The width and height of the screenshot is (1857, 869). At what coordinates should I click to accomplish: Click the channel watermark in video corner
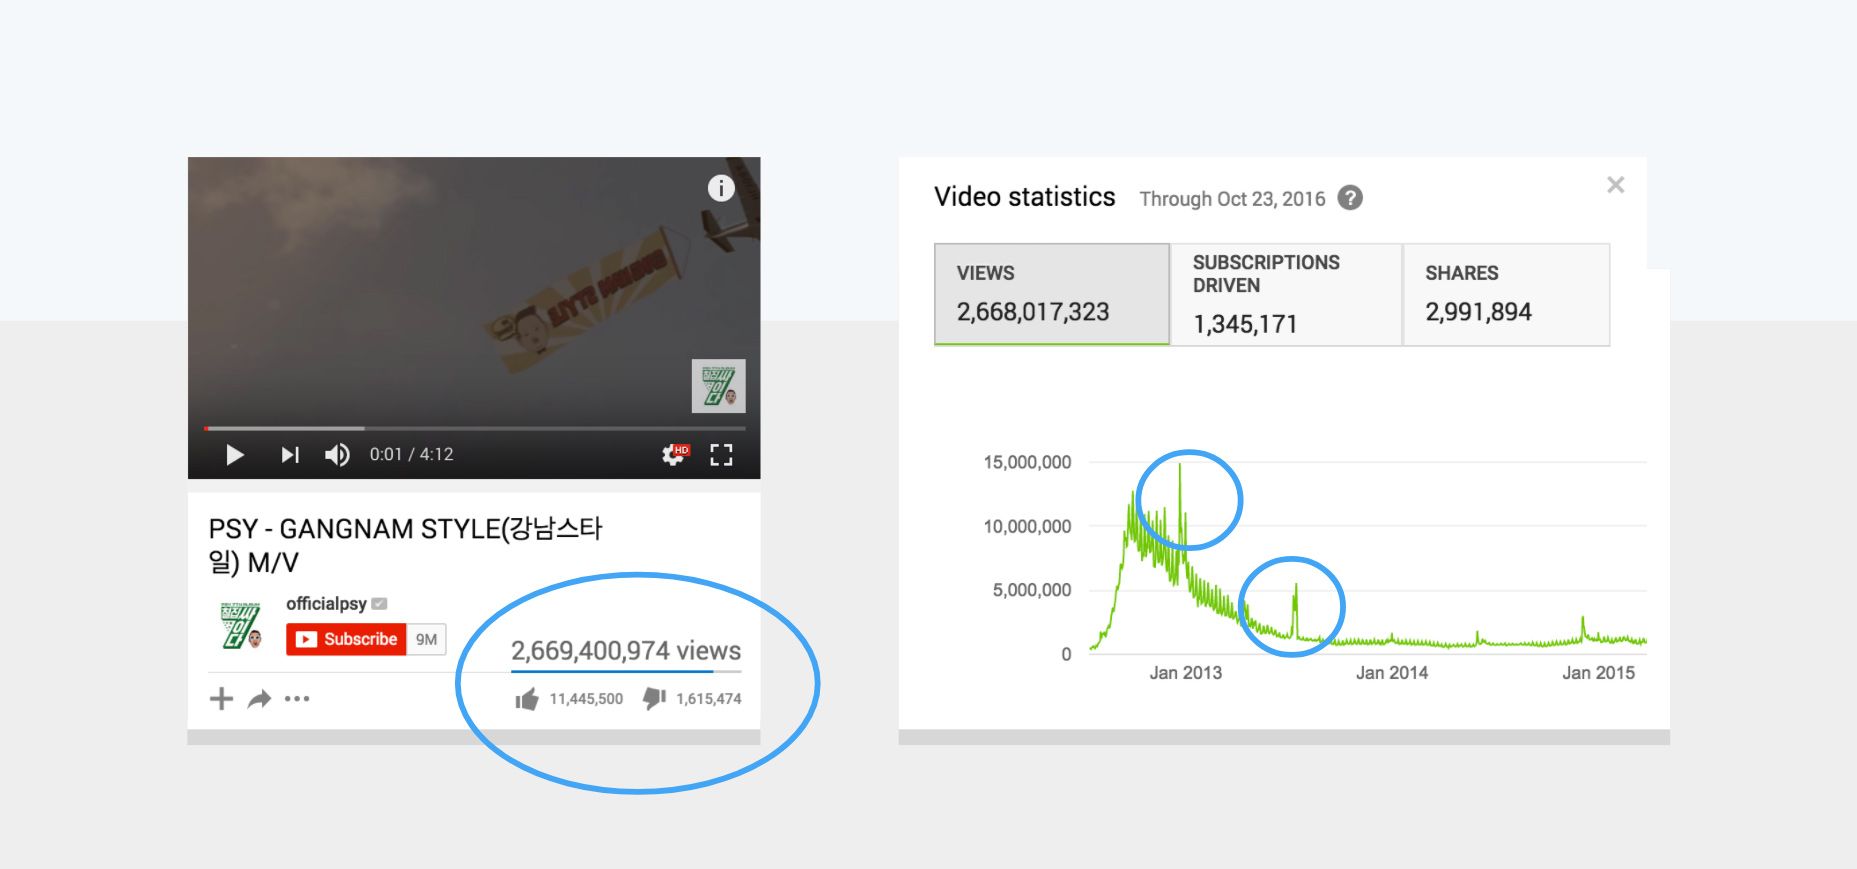[x=719, y=386]
